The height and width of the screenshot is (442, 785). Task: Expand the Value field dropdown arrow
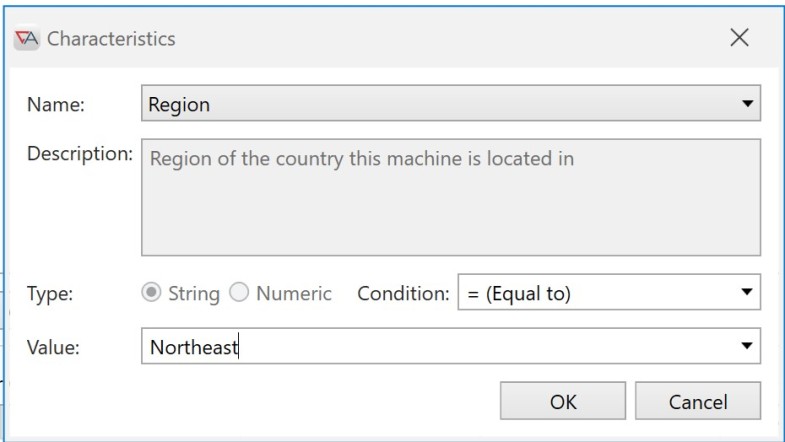(746, 346)
